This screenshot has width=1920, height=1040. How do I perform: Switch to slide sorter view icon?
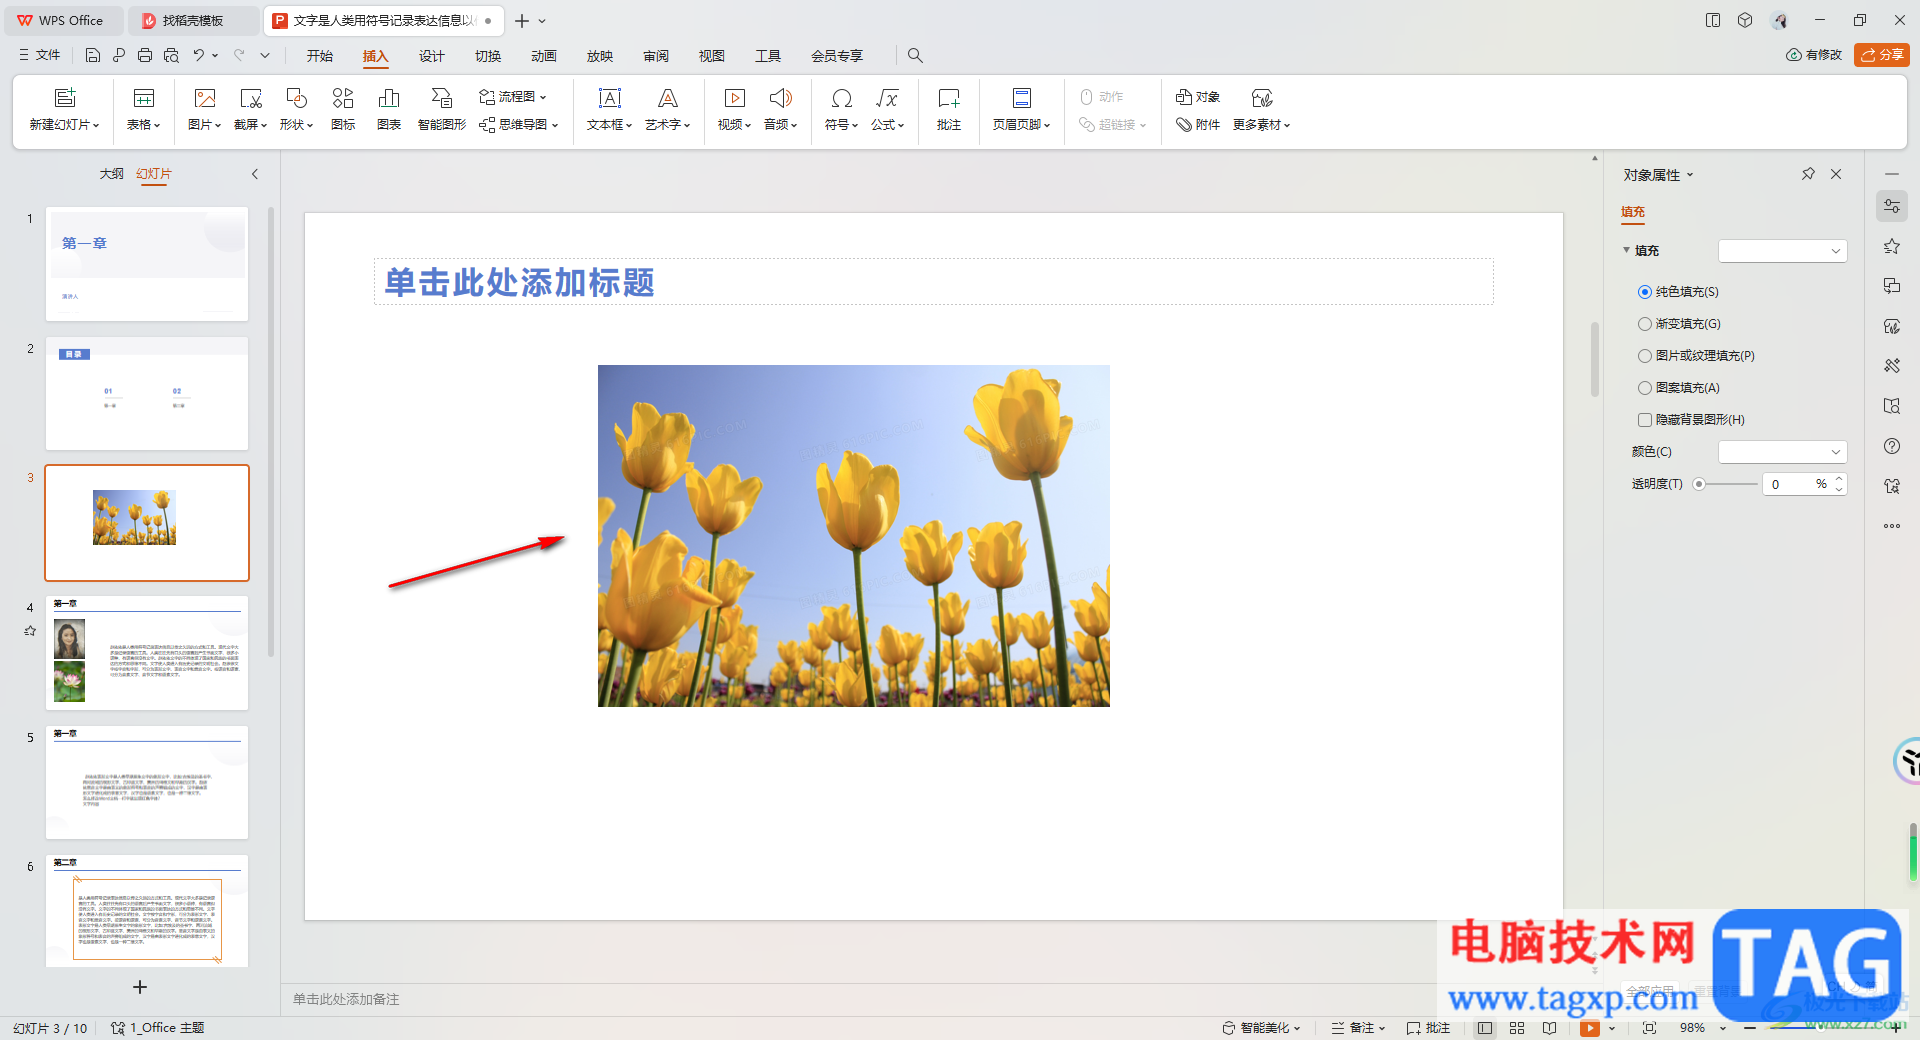1517,1028
